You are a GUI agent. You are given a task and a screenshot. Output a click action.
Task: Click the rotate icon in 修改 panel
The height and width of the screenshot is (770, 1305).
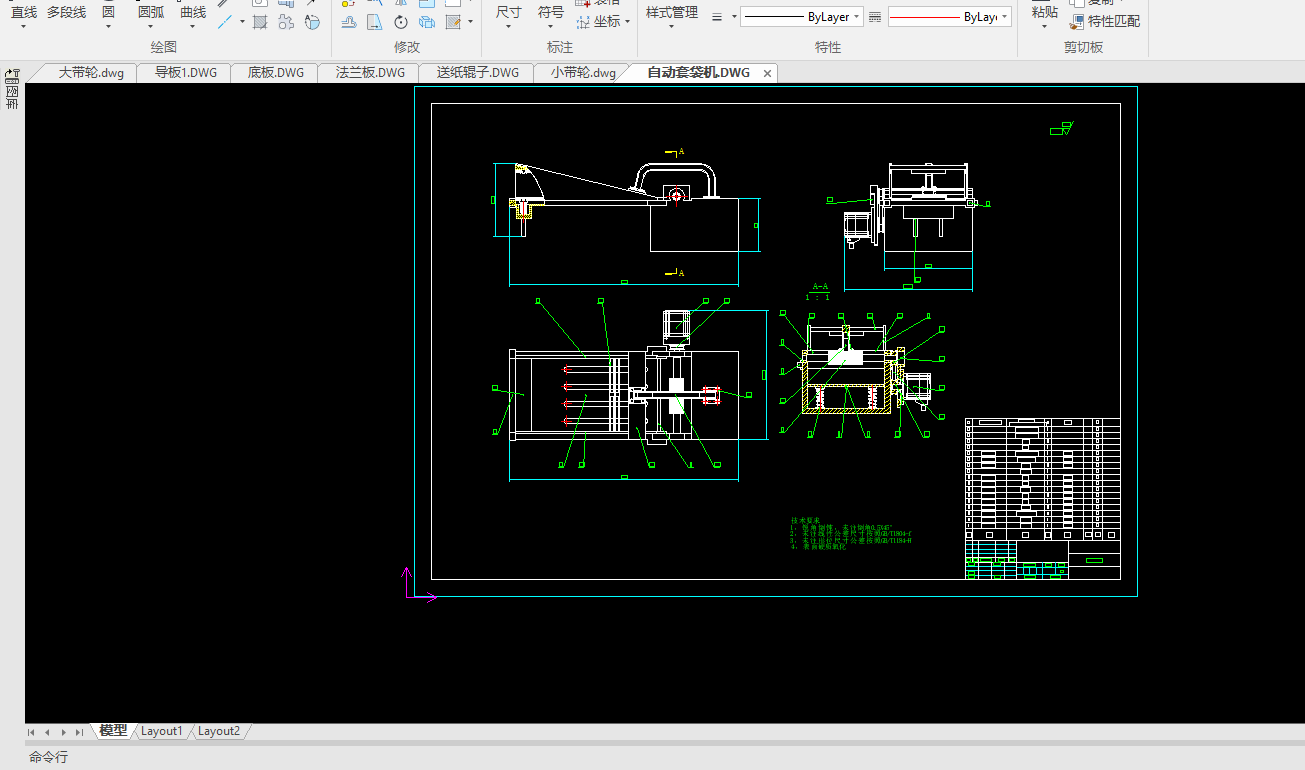[400, 22]
